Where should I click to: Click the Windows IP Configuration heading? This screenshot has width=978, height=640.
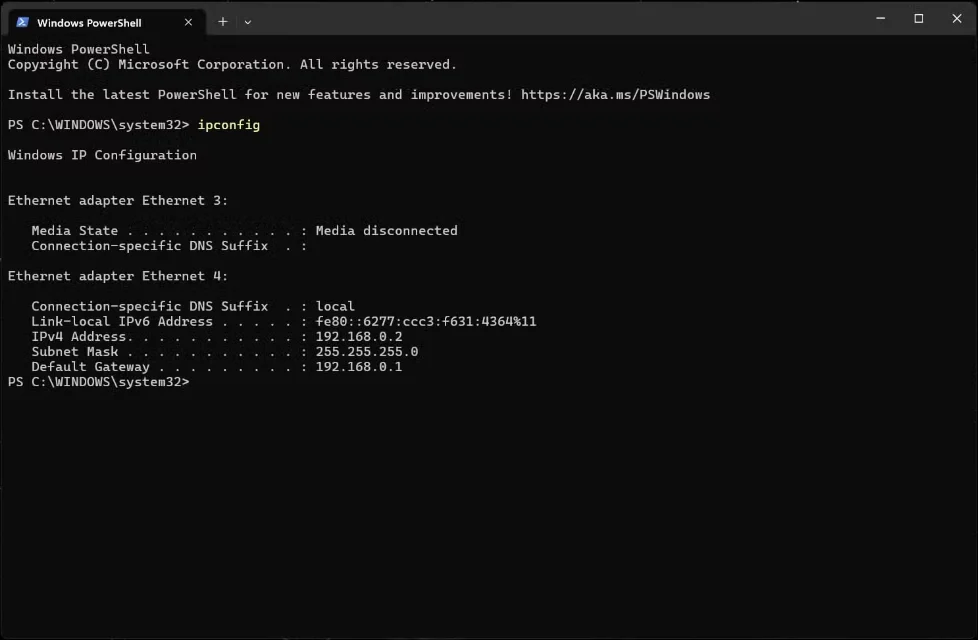point(102,155)
